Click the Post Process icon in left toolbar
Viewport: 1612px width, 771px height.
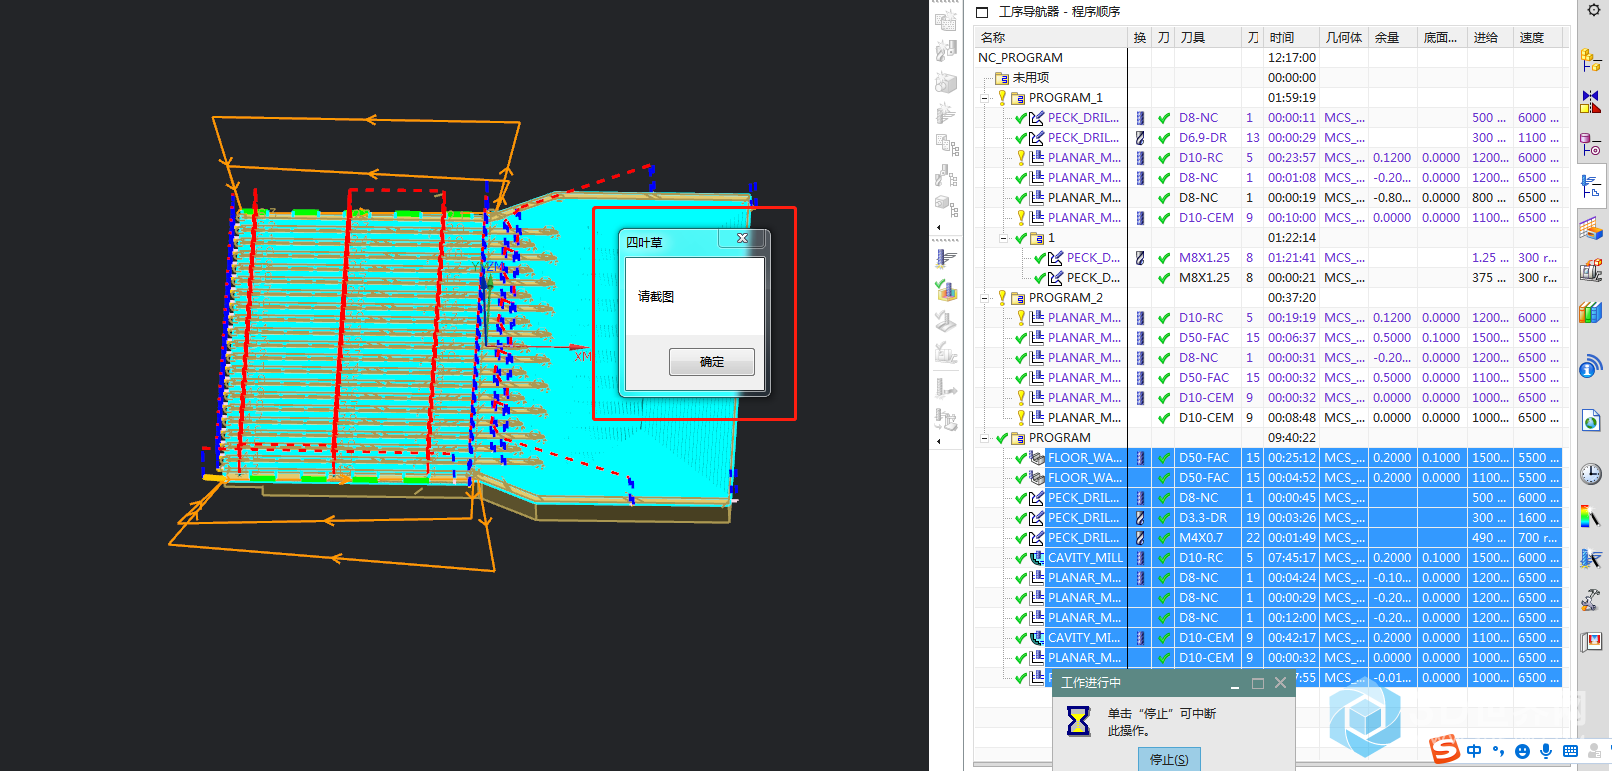946,418
